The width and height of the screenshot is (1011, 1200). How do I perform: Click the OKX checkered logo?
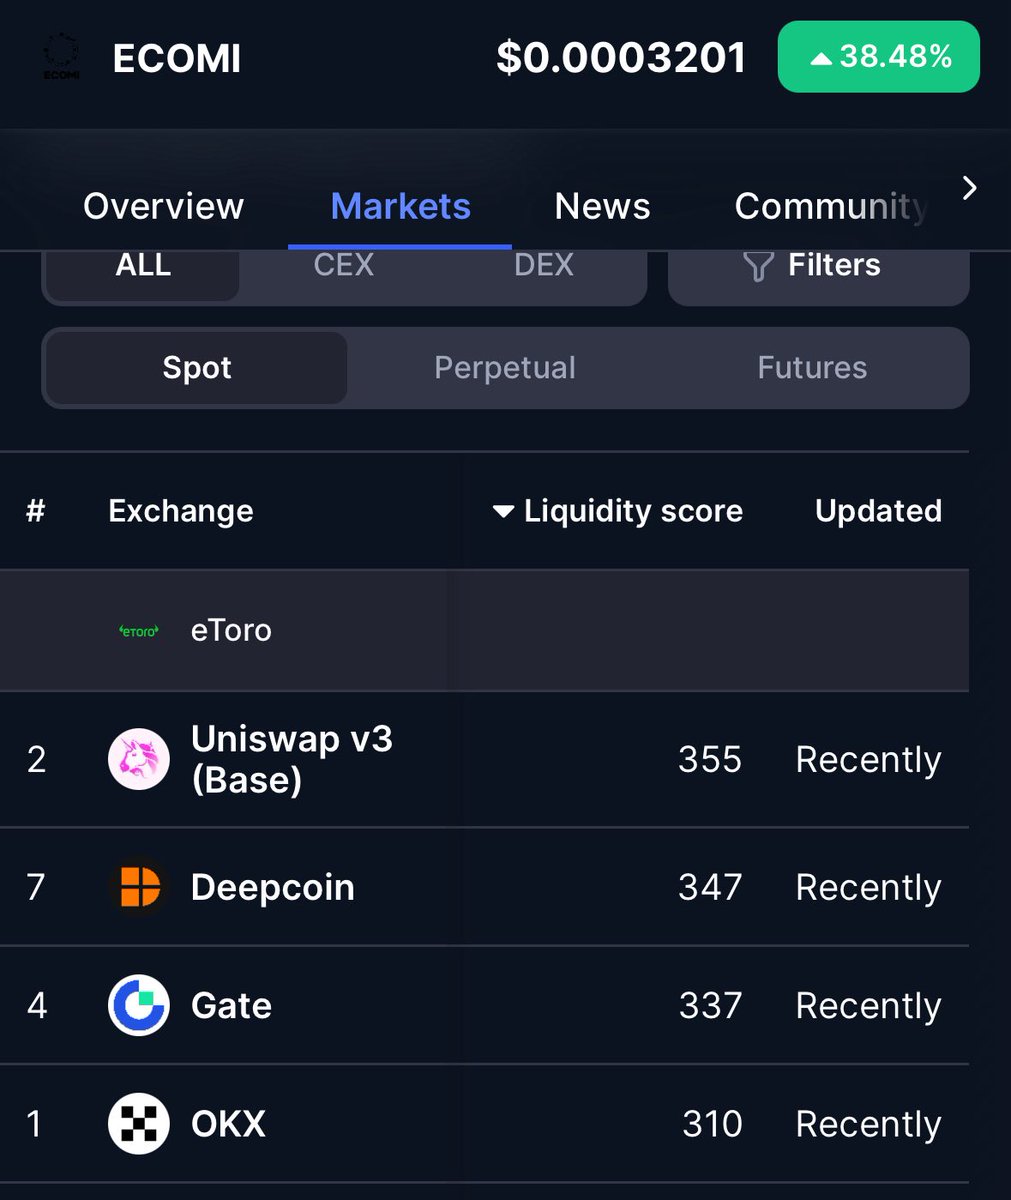(139, 1123)
